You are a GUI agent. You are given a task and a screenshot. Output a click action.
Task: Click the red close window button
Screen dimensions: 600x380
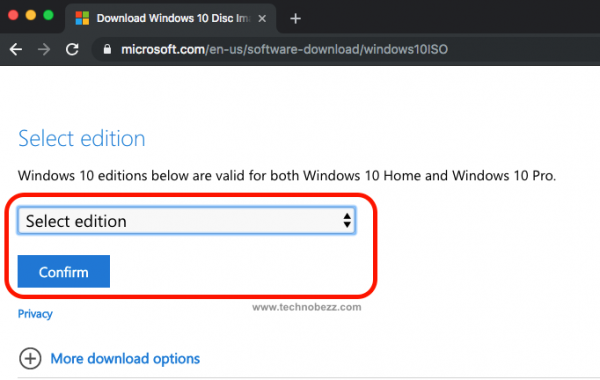click(x=13, y=15)
